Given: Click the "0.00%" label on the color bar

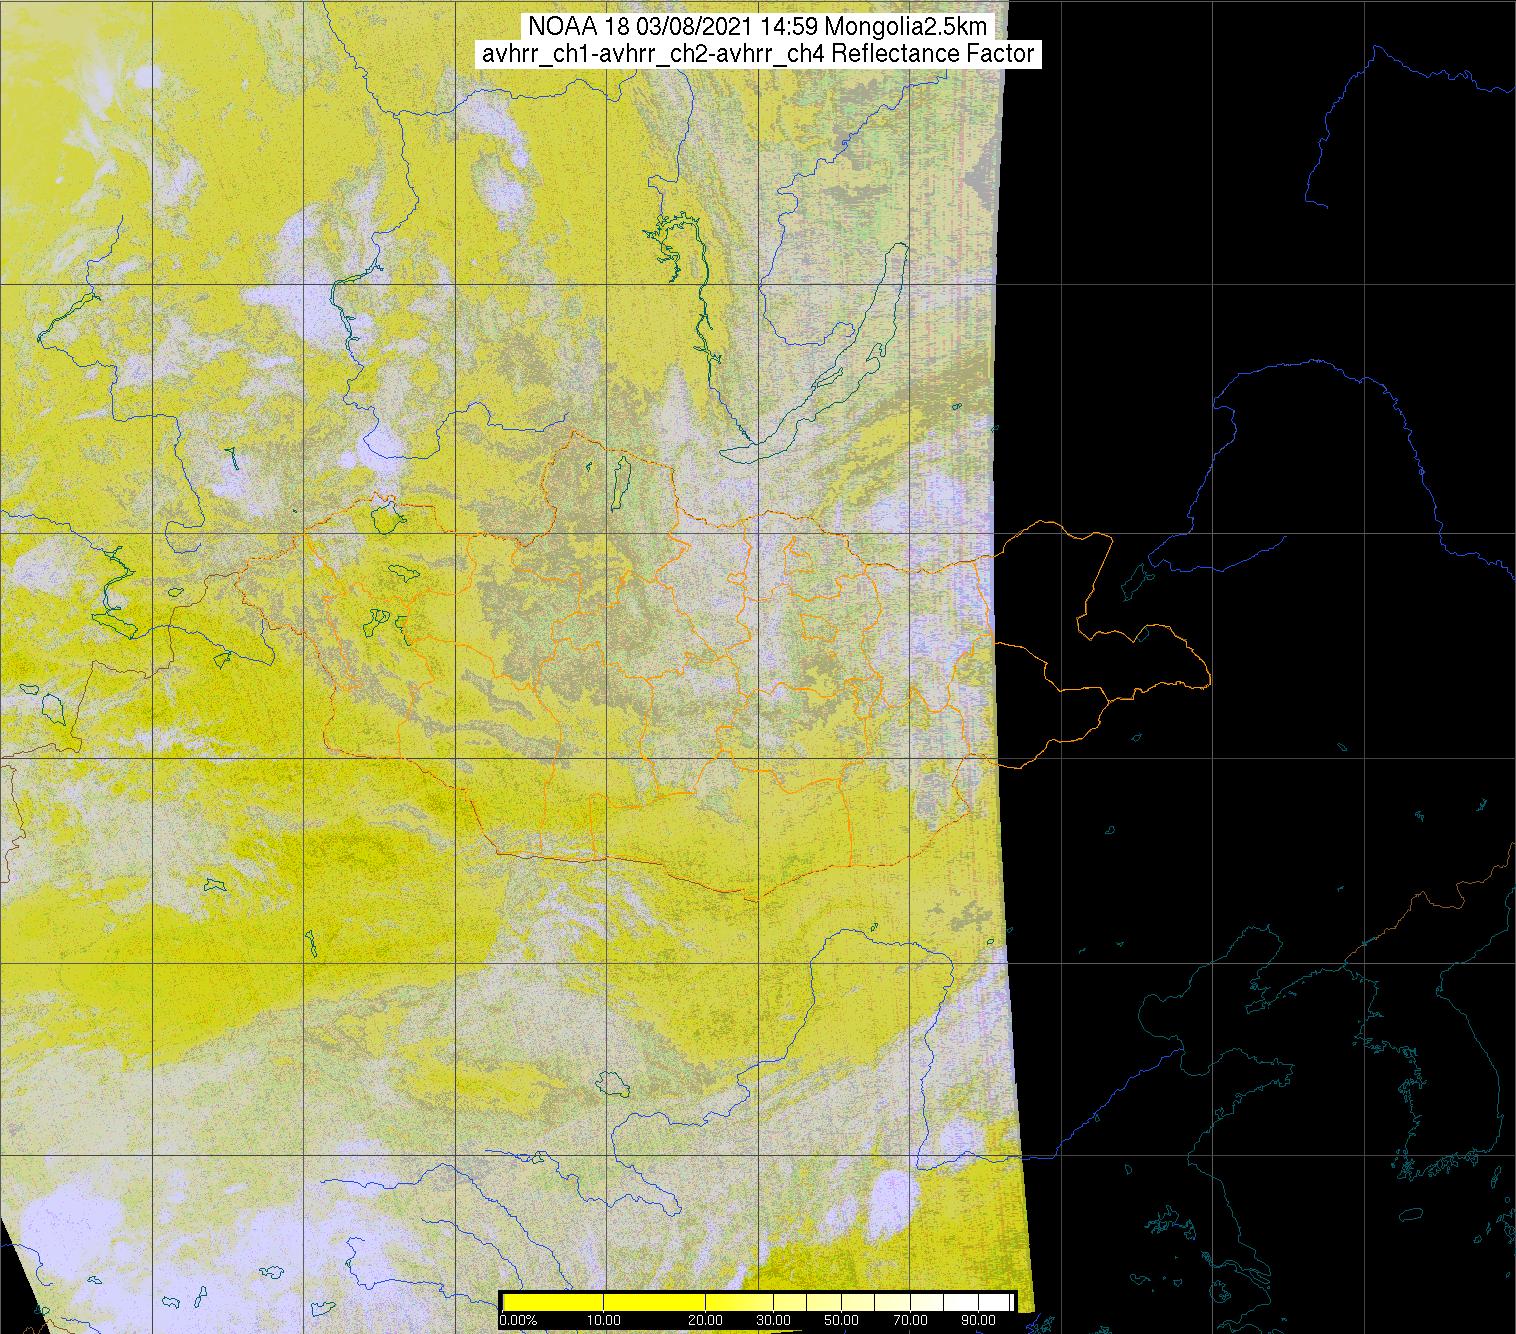Looking at the screenshot, I should [x=518, y=1320].
